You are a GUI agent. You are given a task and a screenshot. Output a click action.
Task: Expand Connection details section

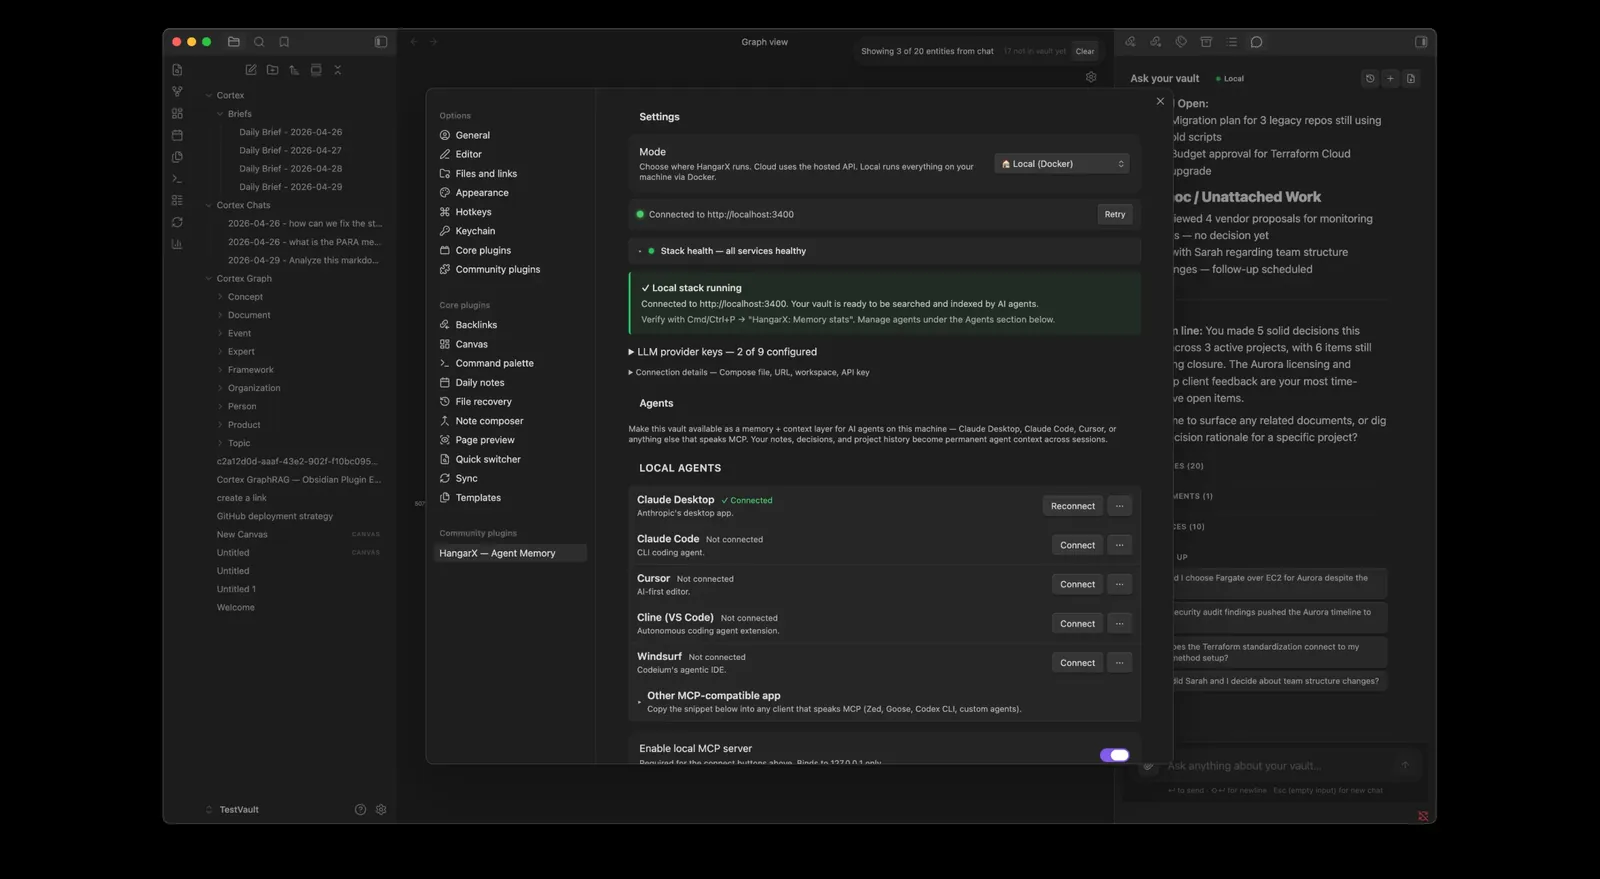click(749, 372)
